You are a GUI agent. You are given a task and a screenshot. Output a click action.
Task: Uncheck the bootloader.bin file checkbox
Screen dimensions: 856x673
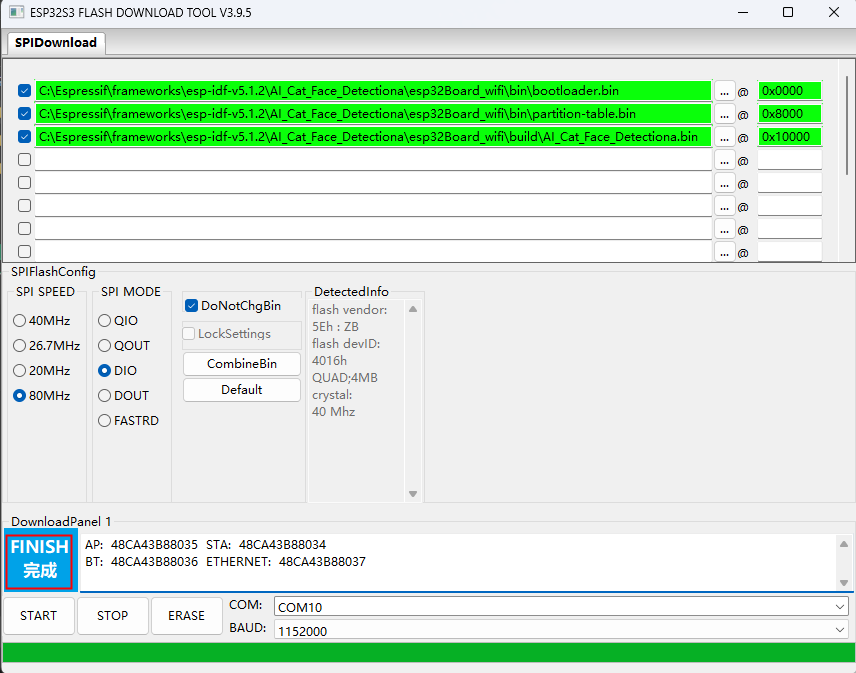[x=24, y=91]
